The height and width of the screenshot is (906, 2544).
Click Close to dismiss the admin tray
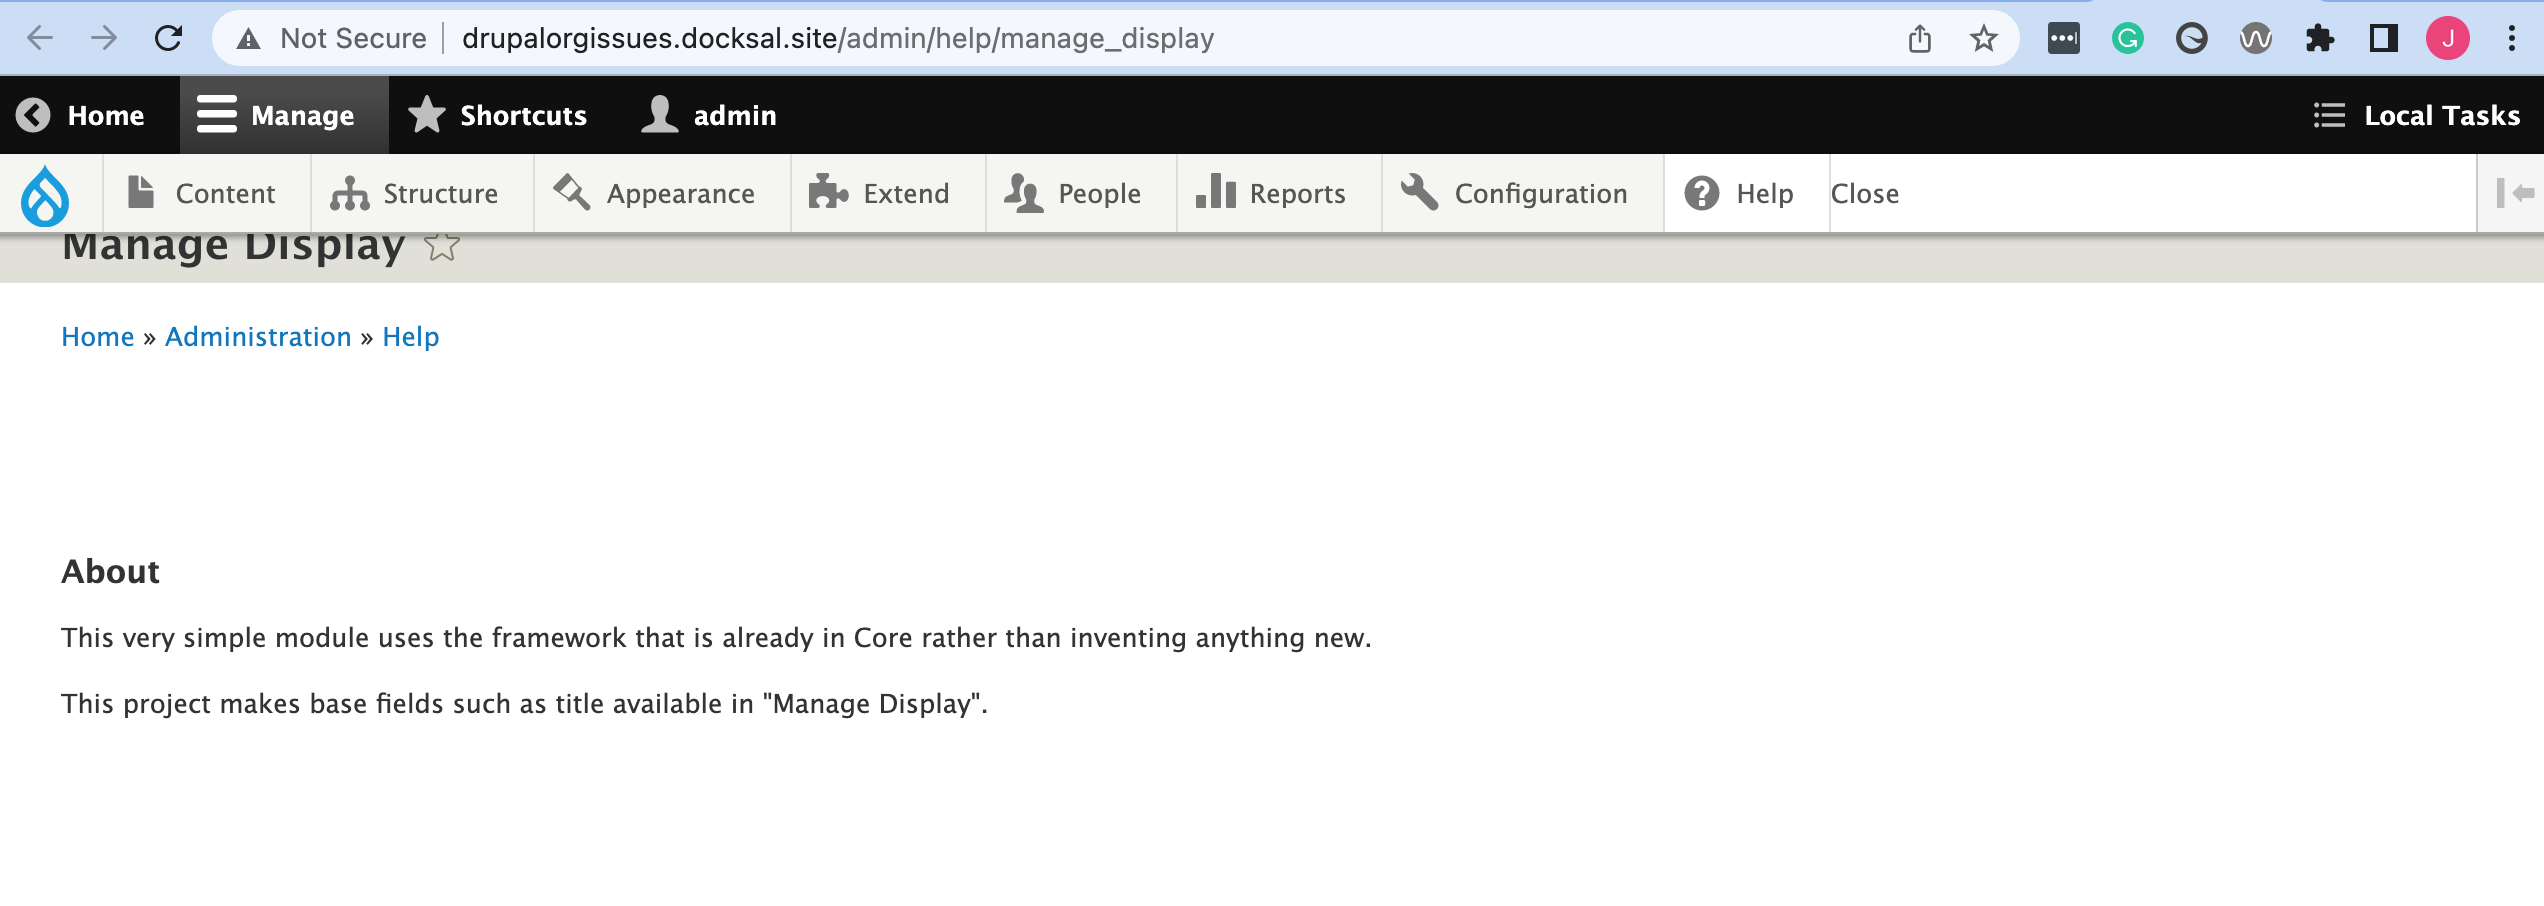tap(1868, 193)
